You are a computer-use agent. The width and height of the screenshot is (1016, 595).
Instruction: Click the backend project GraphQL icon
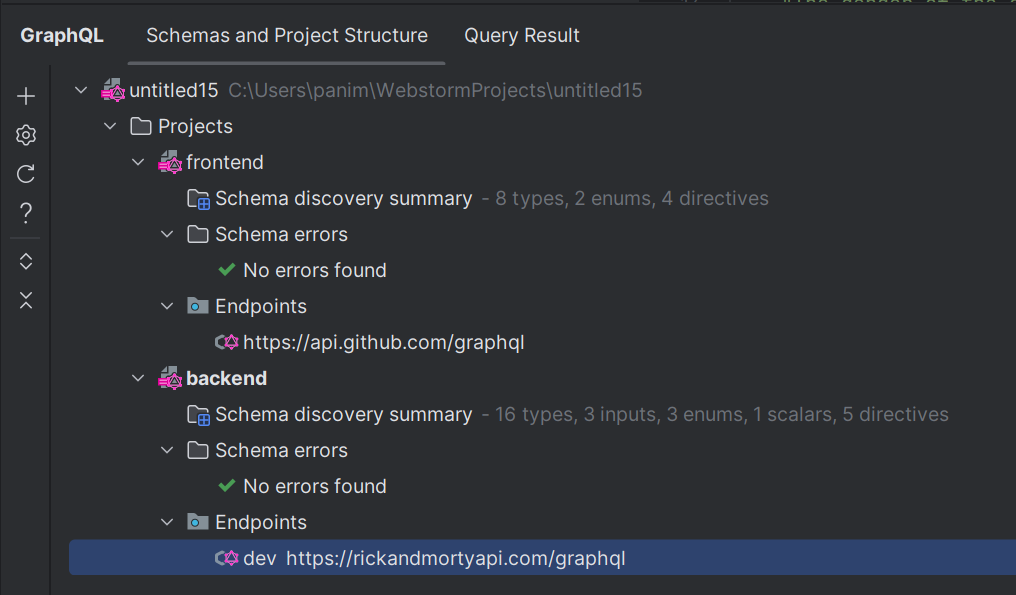tap(170, 379)
